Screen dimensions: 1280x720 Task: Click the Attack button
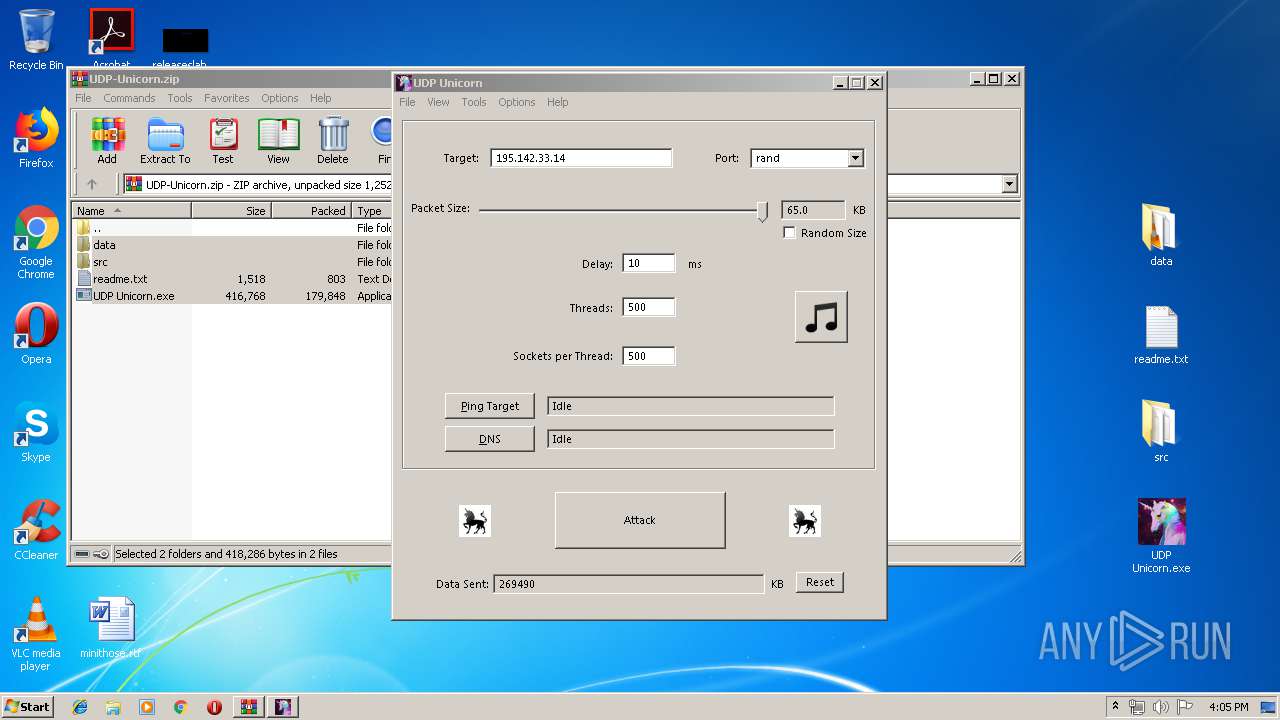(x=640, y=520)
